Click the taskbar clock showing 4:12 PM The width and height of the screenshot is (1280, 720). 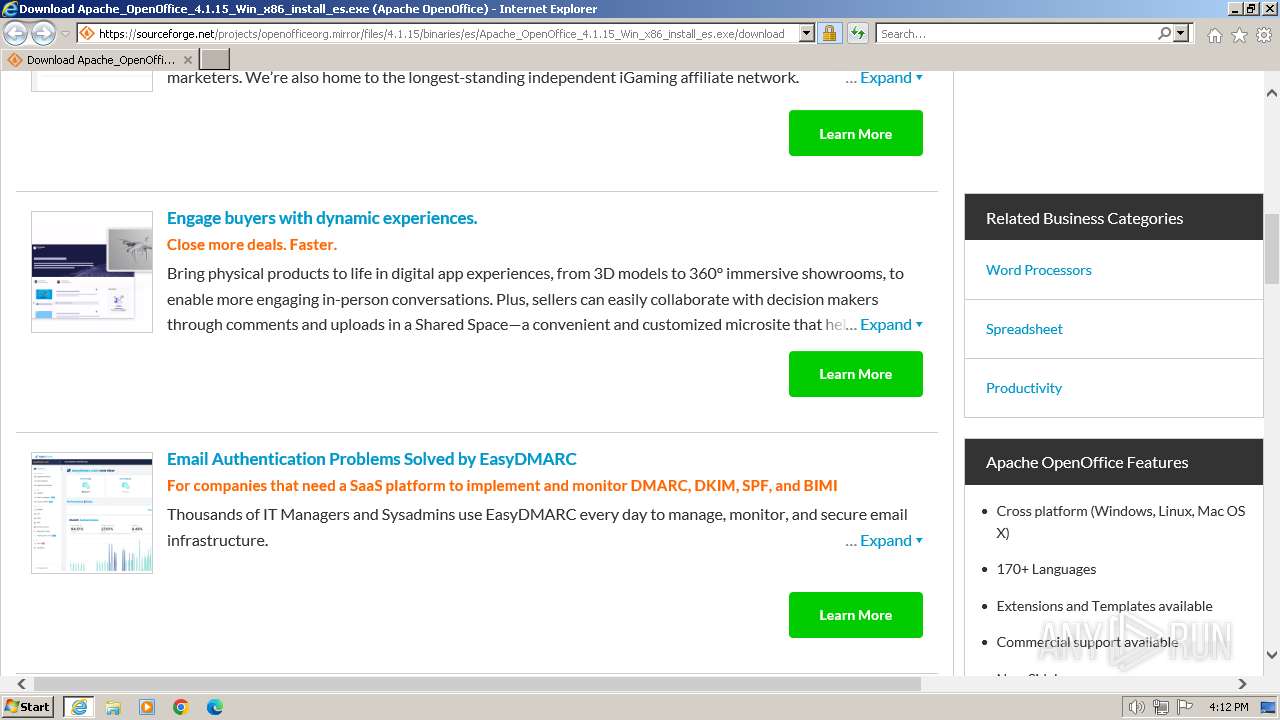click(1228, 707)
